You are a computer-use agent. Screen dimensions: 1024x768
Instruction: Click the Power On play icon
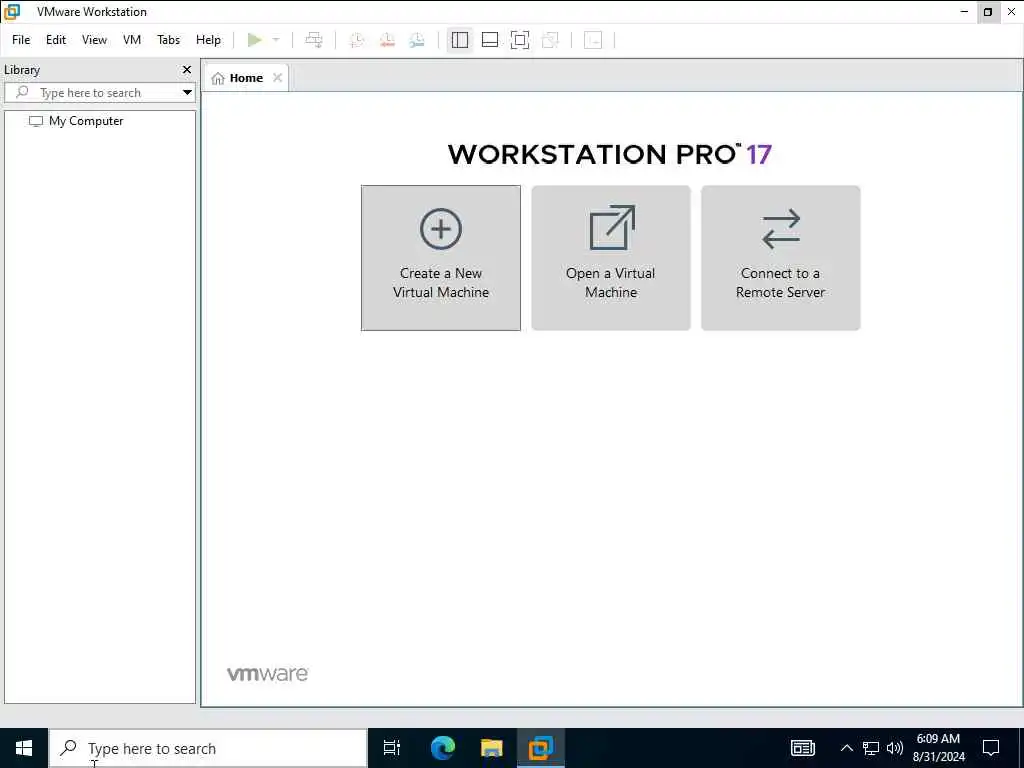tap(255, 40)
